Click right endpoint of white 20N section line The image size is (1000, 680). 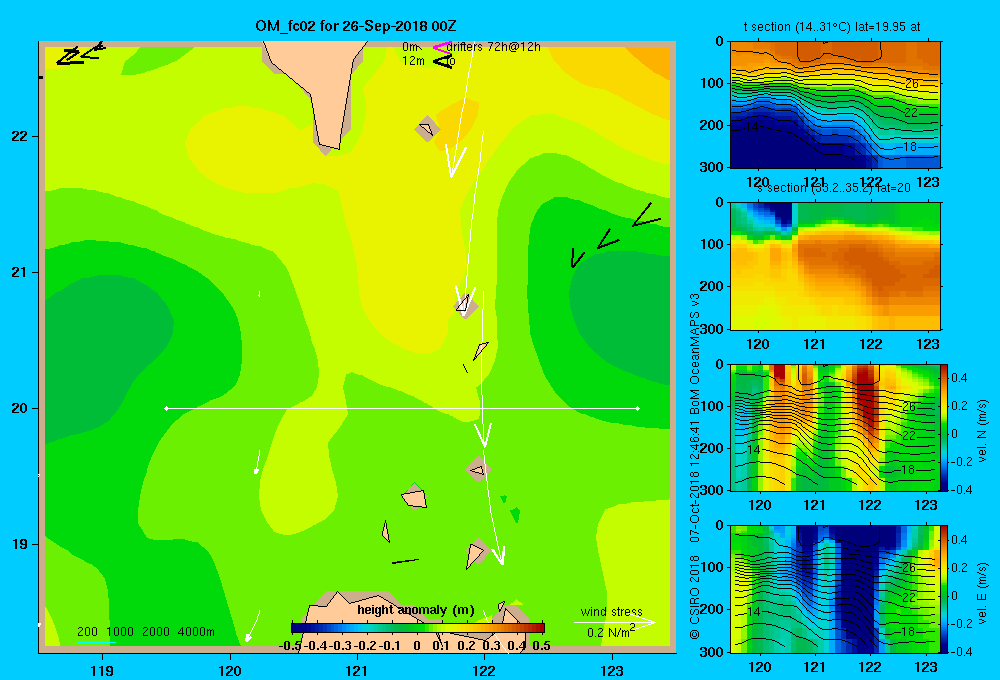pos(637,408)
